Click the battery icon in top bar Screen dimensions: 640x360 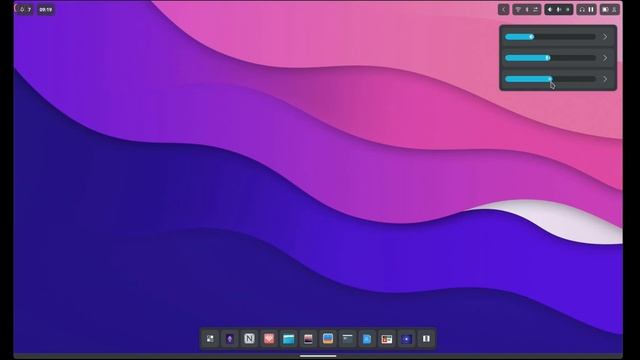click(x=605, y=9)
